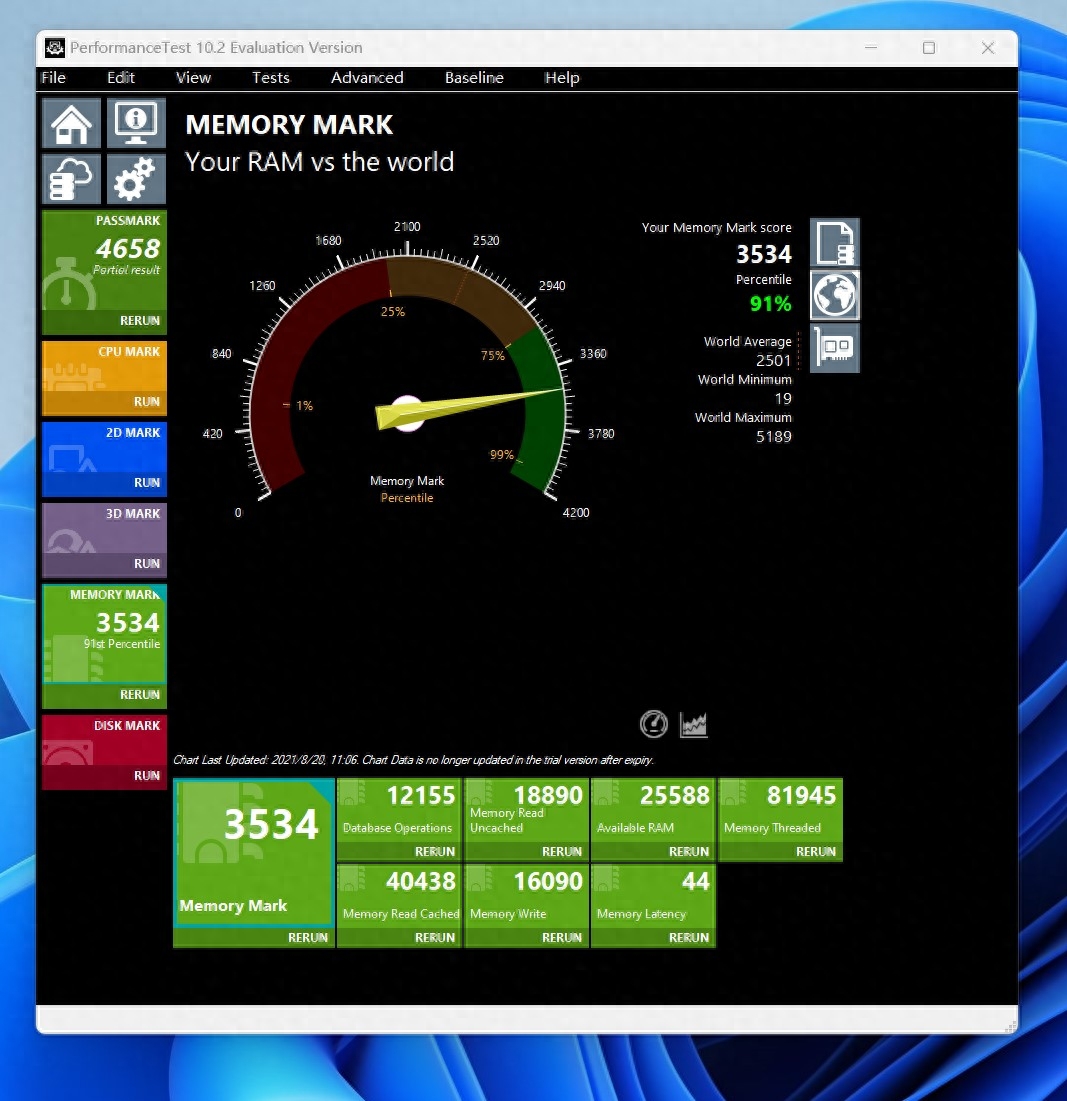The height and width of the screenshot is (1101, 1067).
Task: Select the Memory Threaded 81945 tile
Action: click(780, 810)
